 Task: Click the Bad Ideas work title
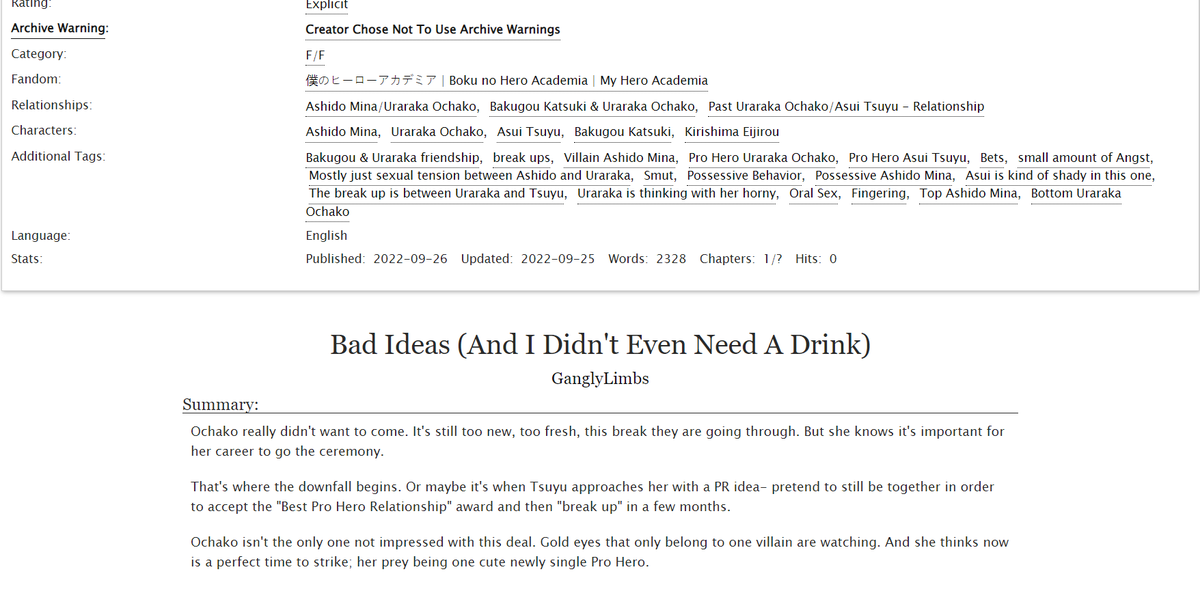600,345
